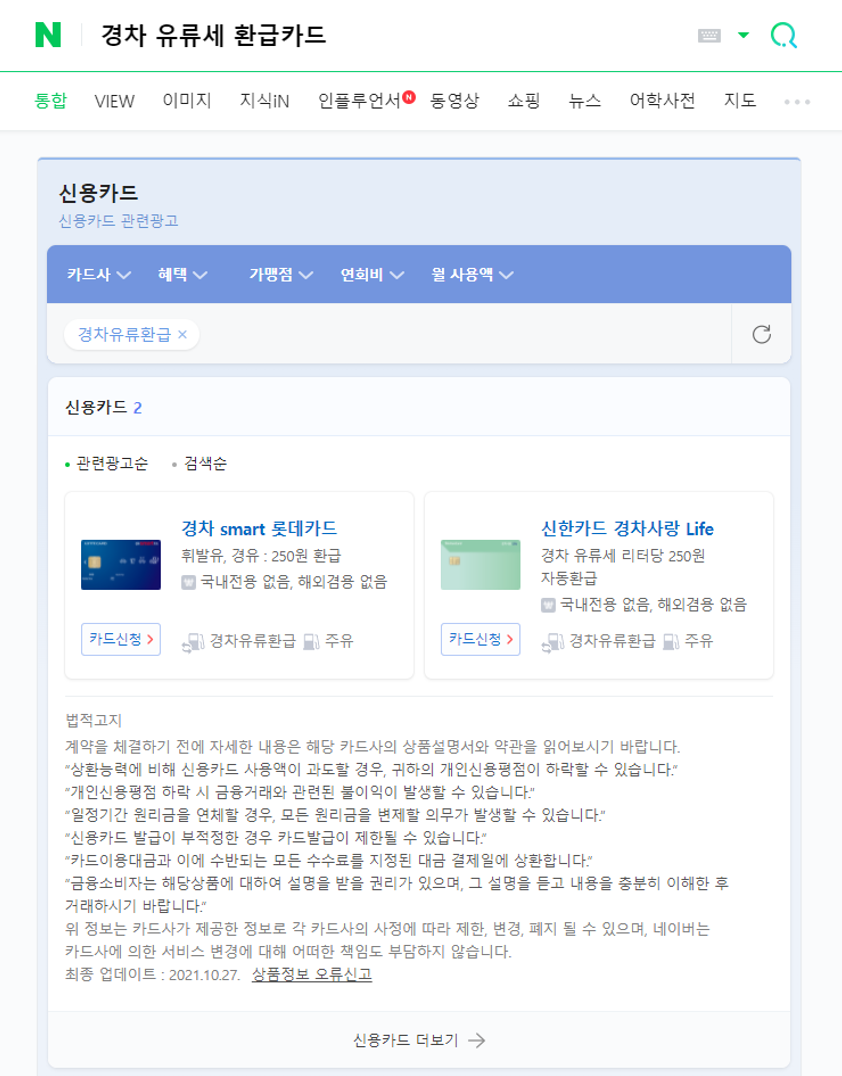Image resolution: width=842 pixels, height=1076 pixels.
Task: Expand the 월 사용액 filter dropdown
Action: coord(472,274)
